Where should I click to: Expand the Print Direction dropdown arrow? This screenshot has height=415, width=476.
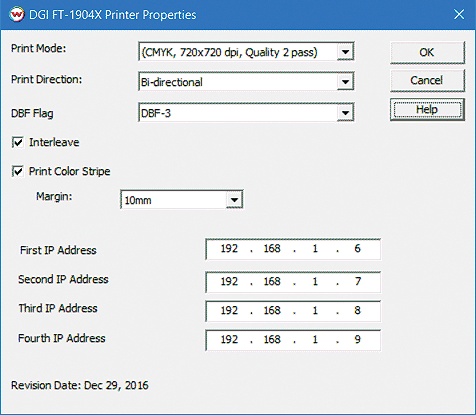(x=345, y=82)
